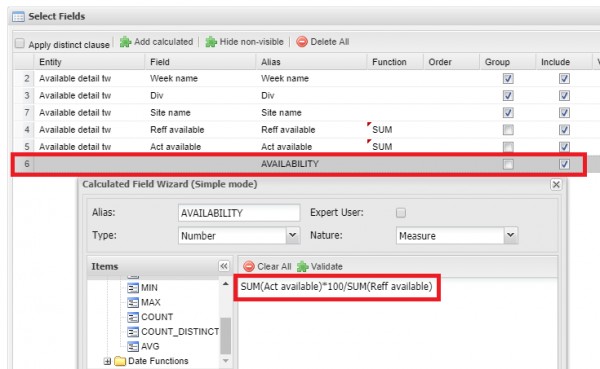The width and height of the screenshot is (600, 369).
Task: Select the COUNT tree item
Action: (x=157, y=317)
